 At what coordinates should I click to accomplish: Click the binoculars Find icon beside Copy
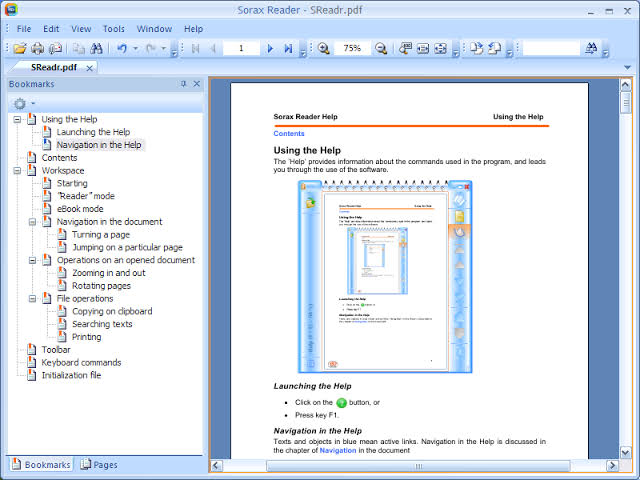pos(96,49)
